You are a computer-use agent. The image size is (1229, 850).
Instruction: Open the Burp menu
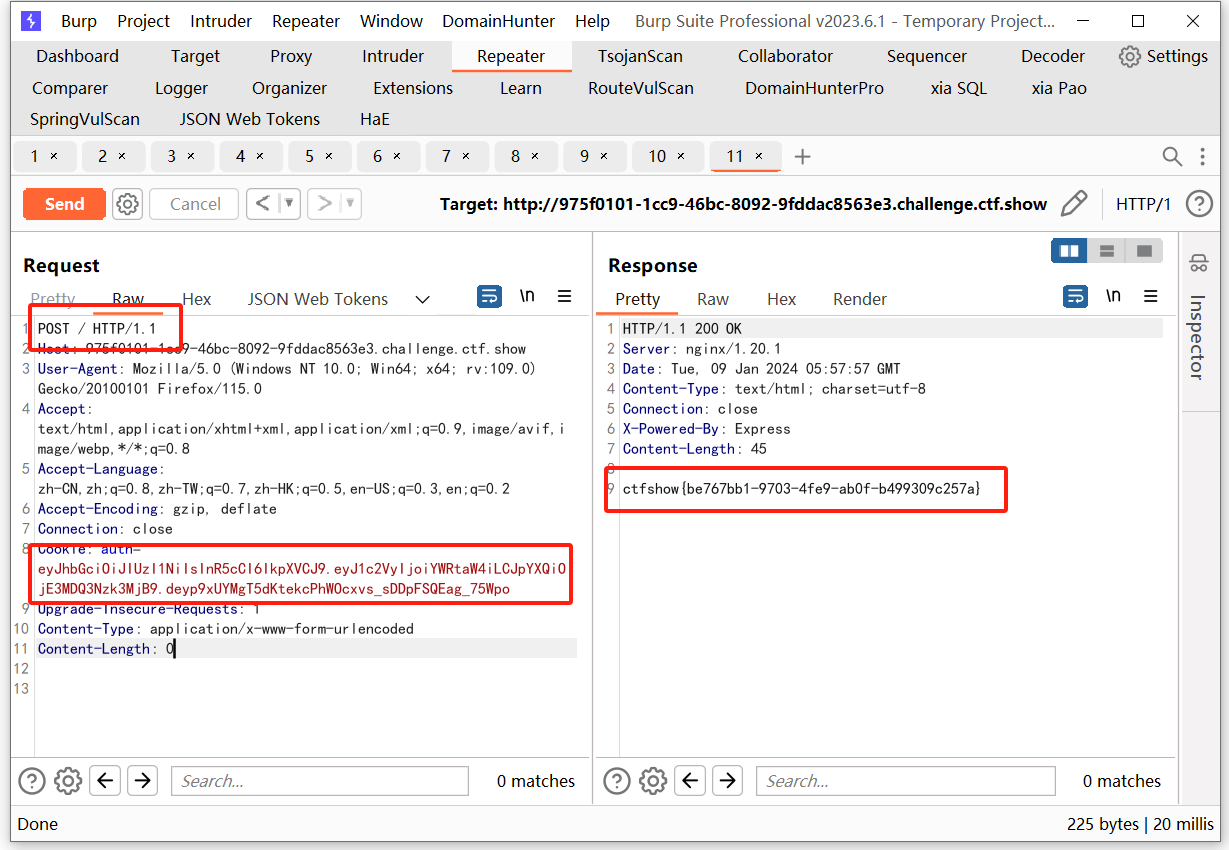tap(79, 21)
